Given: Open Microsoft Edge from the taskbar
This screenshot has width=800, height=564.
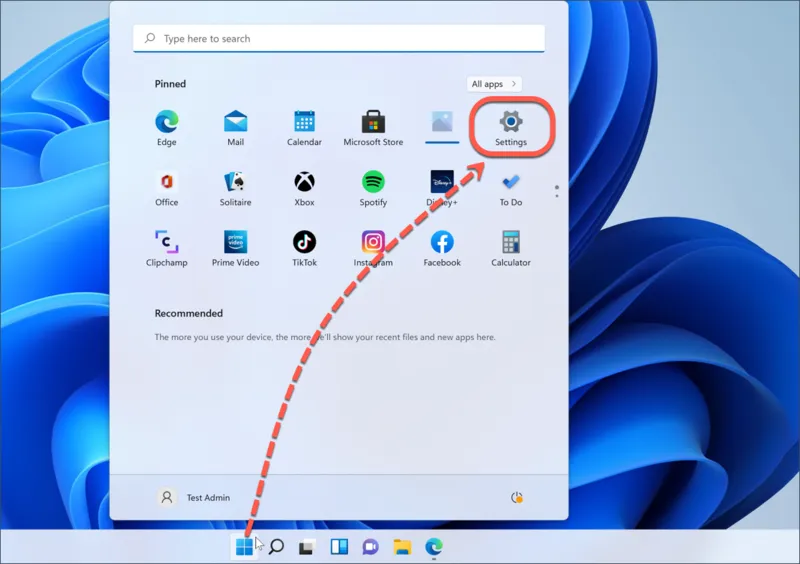Looking at the screenshot, I should 434,547.
